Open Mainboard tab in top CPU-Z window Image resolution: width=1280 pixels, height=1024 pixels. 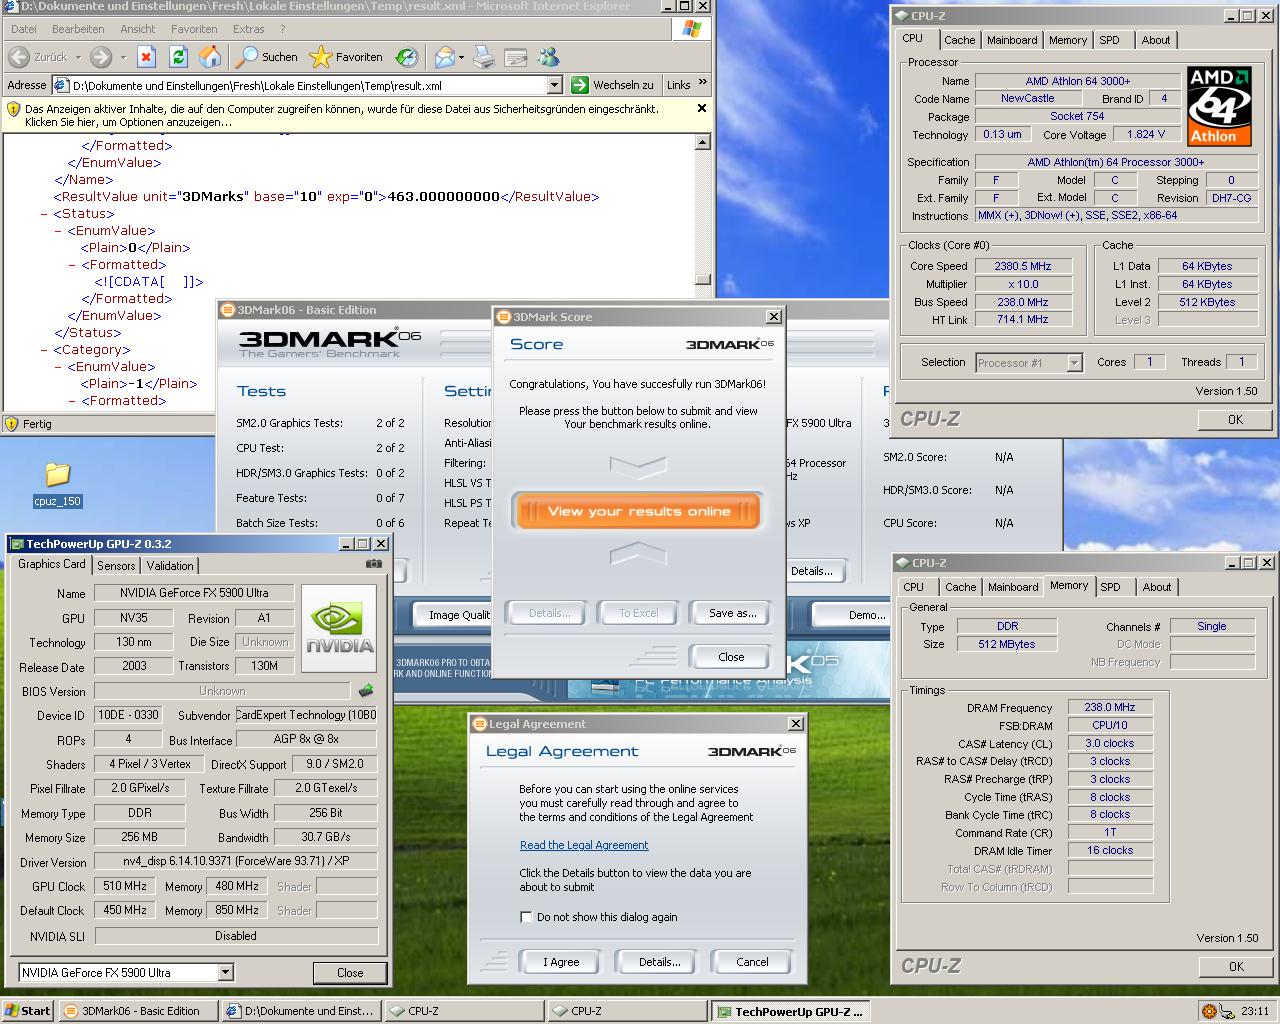pos(1012,40)
